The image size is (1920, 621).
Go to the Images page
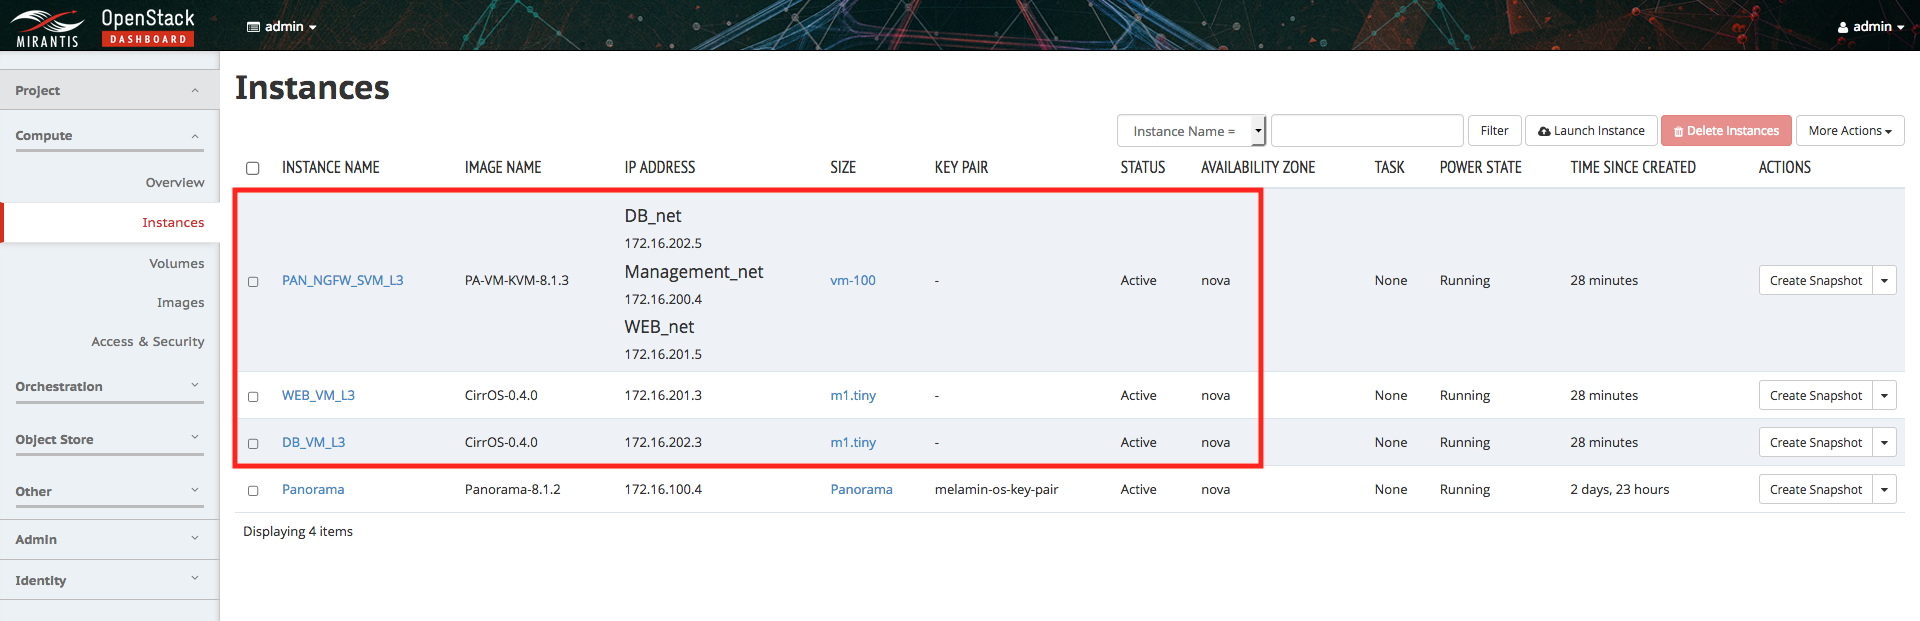[x=180, y=303]
